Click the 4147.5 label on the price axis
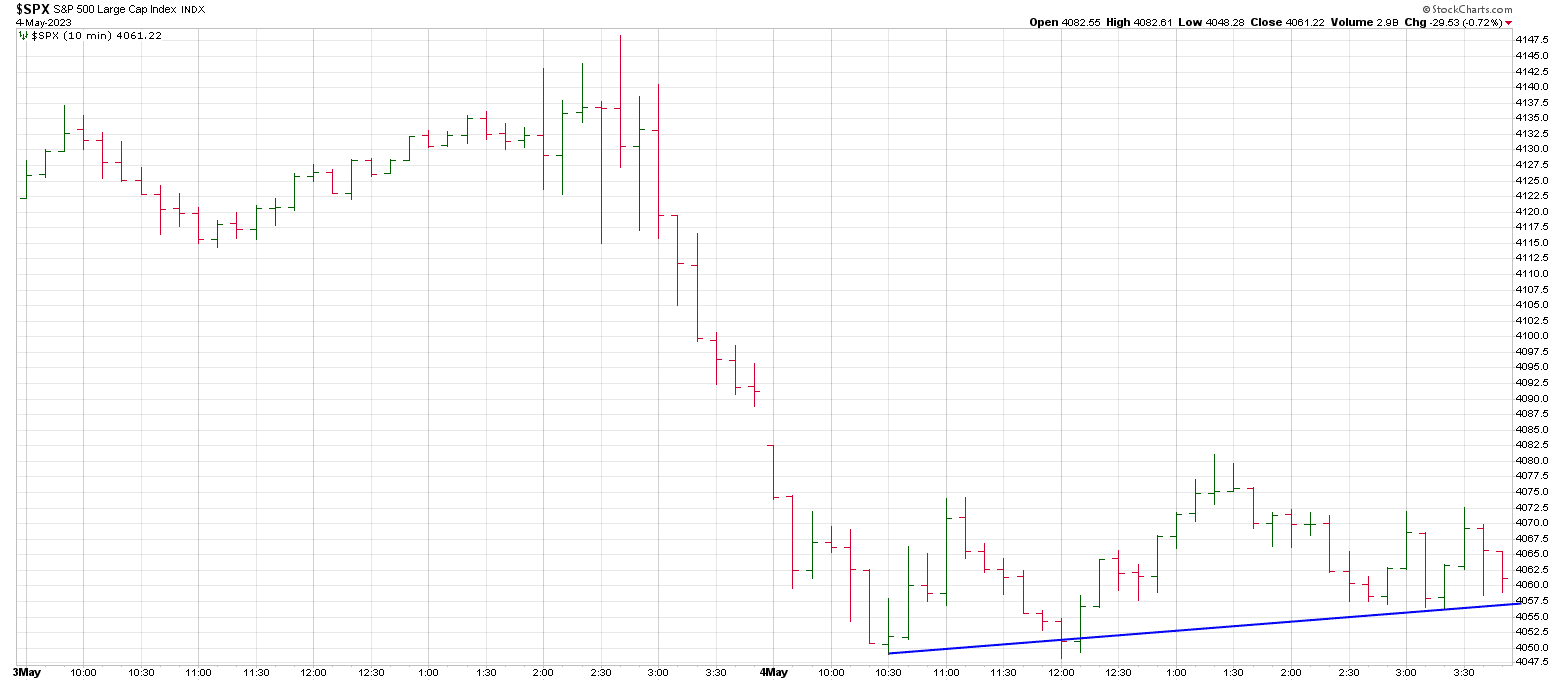The height and width of the screenshot is (681, 1565). 1532,40
